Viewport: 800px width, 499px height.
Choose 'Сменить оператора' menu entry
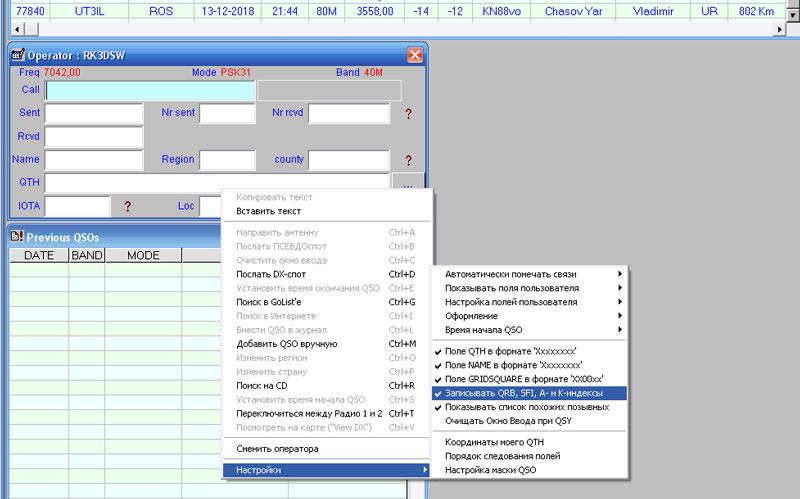[276, 448]
